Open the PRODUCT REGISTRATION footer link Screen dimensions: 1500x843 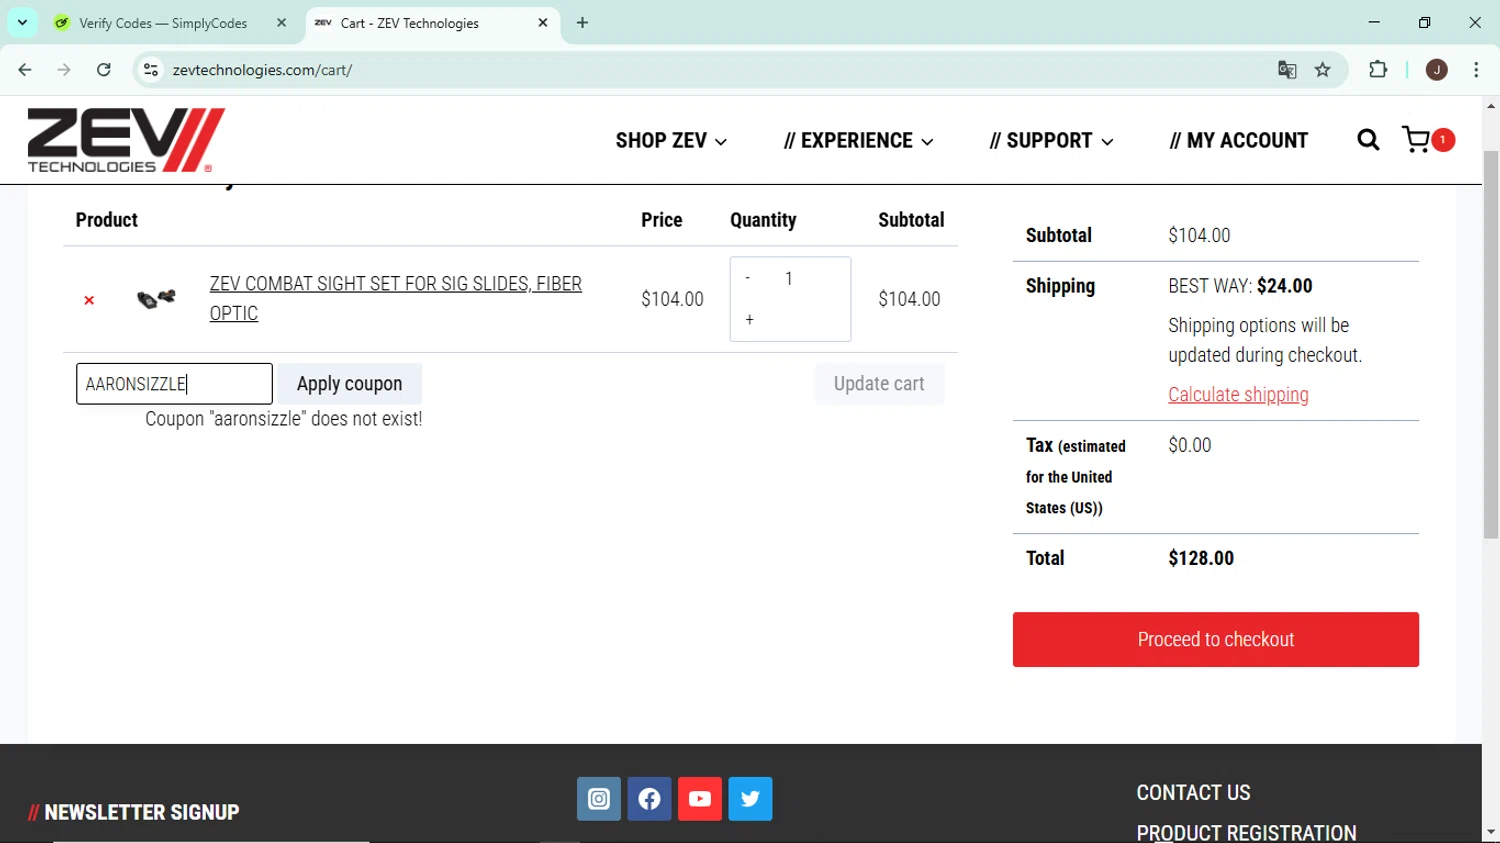[x=1246, y=832]
